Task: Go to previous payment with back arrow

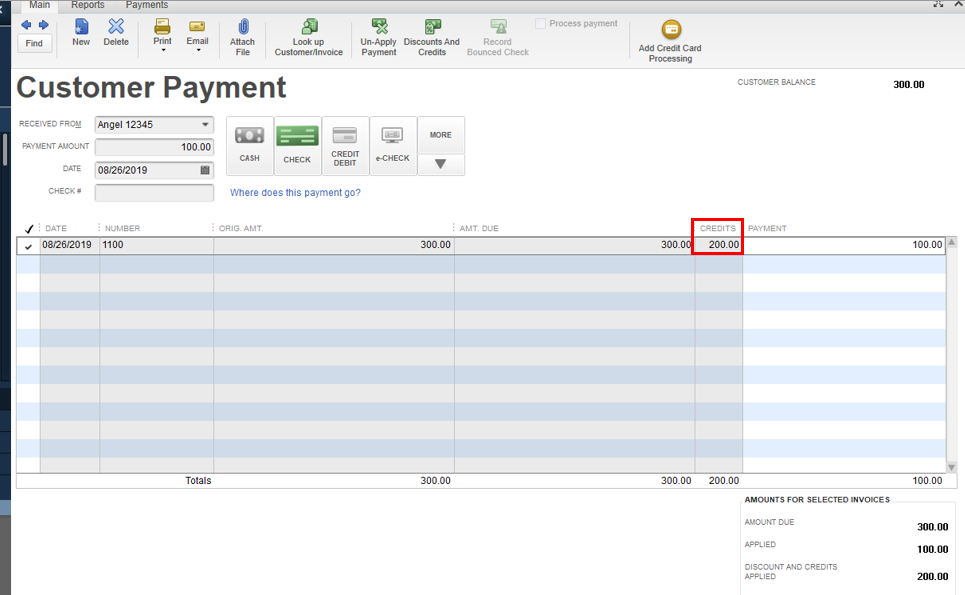Action: [x=26, y=25]
